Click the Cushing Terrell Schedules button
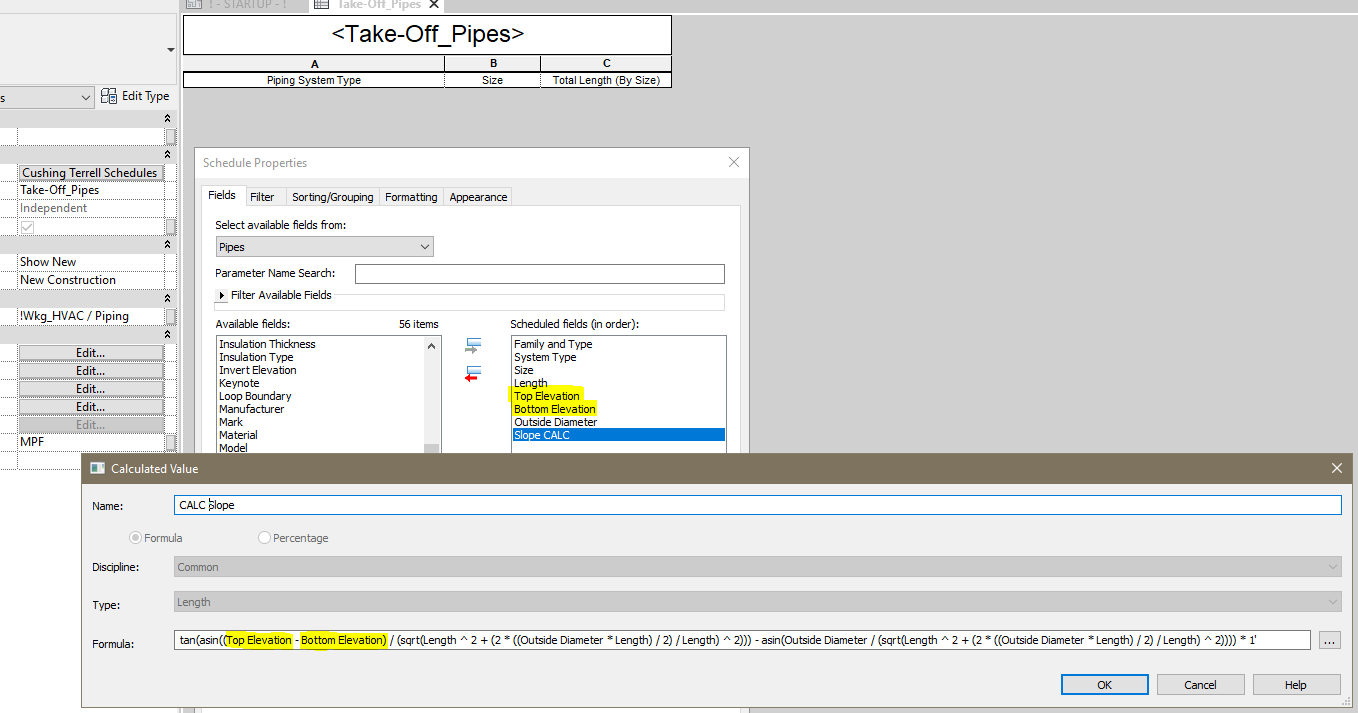1358x713 pixels. click(90, 173)
